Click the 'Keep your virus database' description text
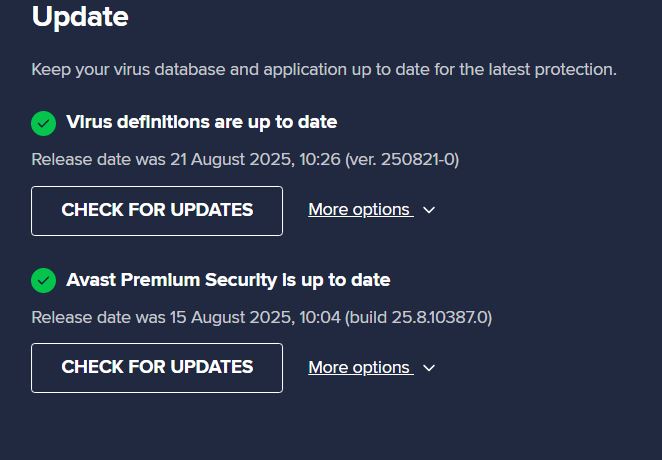This screenshot has height=460, width=662. click(324, 70)
